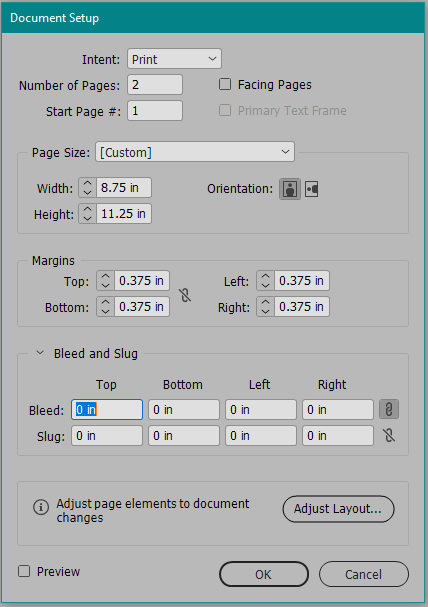Toggle margins link chain icon

tap(185, 295)
